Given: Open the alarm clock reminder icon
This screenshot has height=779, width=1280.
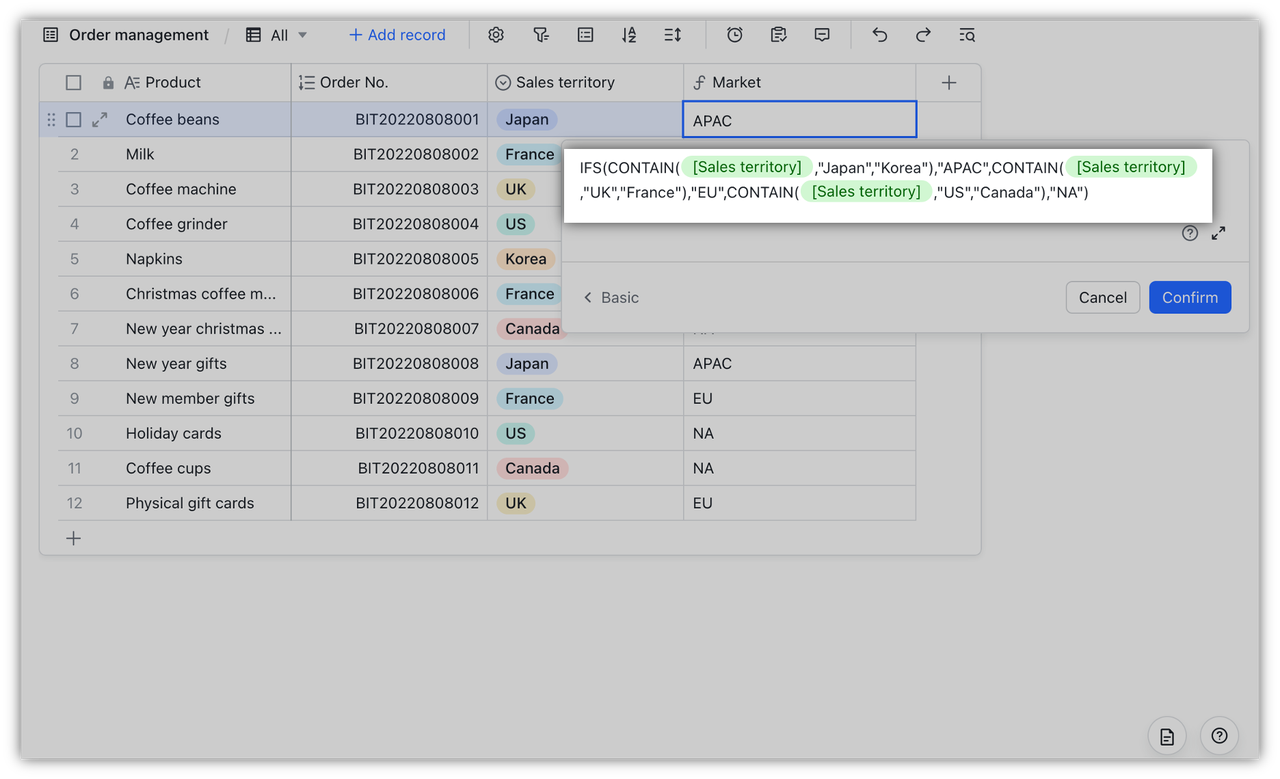Looking at the screenshot, I should [x=735, y=34].
